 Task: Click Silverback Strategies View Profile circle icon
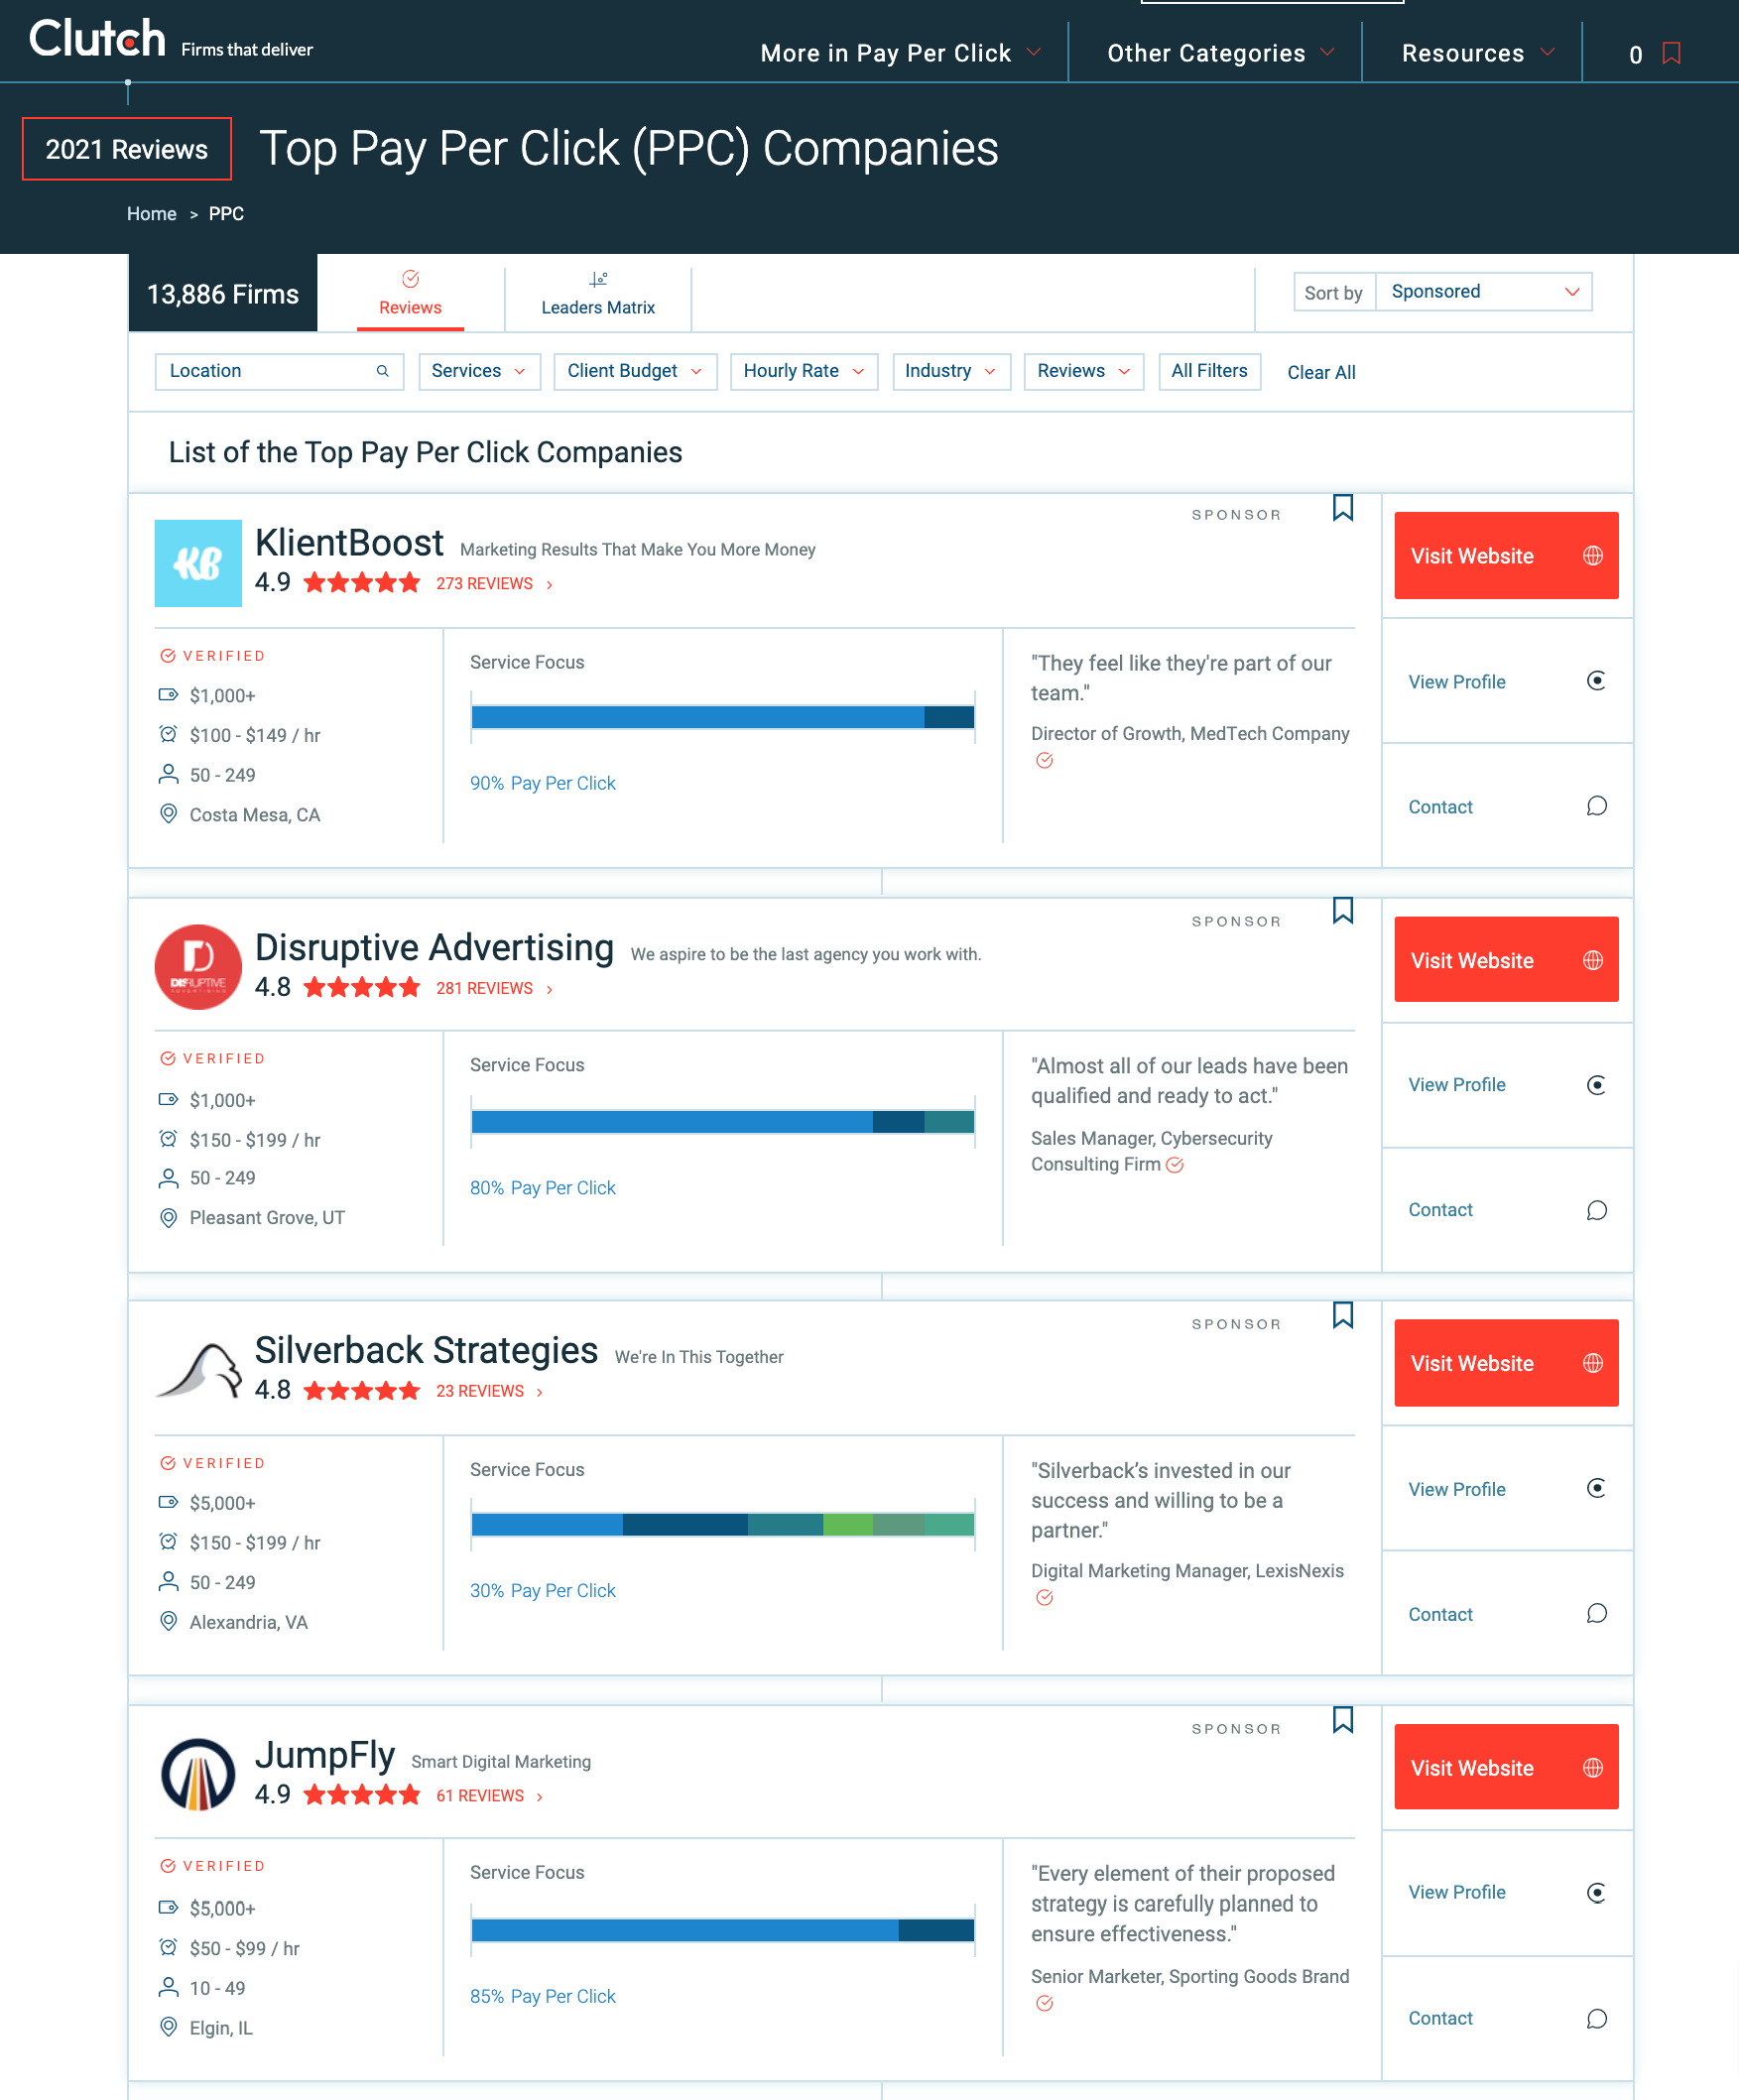[x=1596, y=1488]
